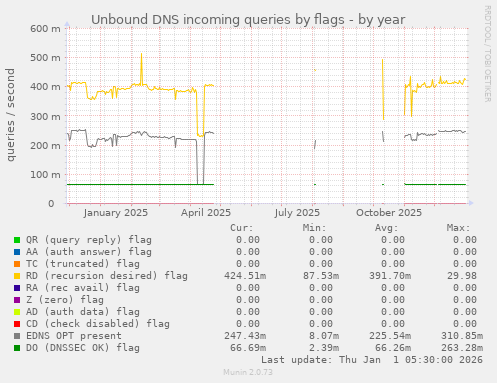Click DO flag average value 66.26m
497x383 pixels.
coord(393,348)
